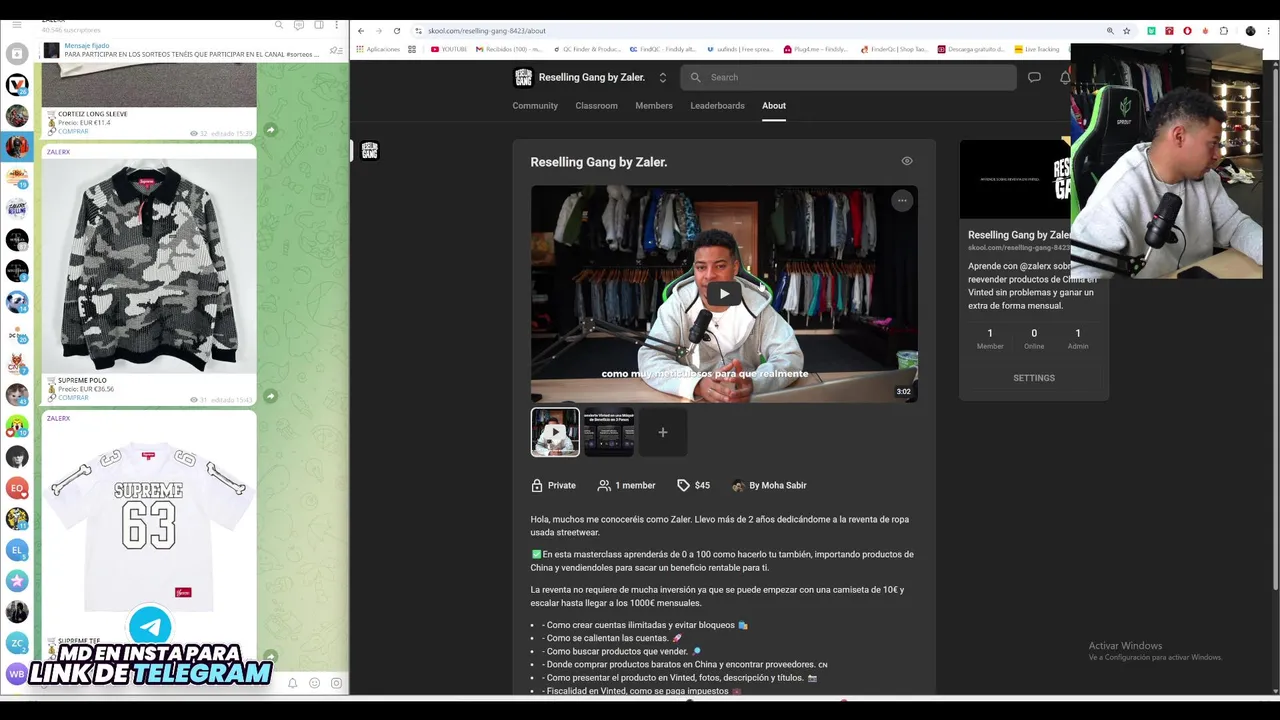This screenshot has height=720, width=1280.
Task: Open Chrome extensions puzzle icon
Action: (1223, 31)
